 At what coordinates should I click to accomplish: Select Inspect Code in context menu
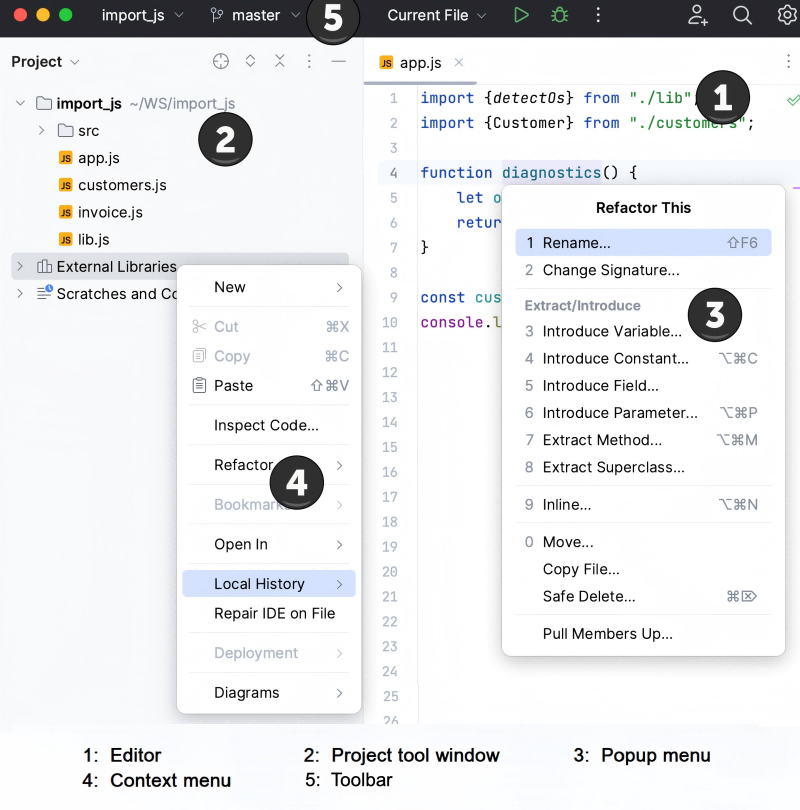(x=269, y=425)
